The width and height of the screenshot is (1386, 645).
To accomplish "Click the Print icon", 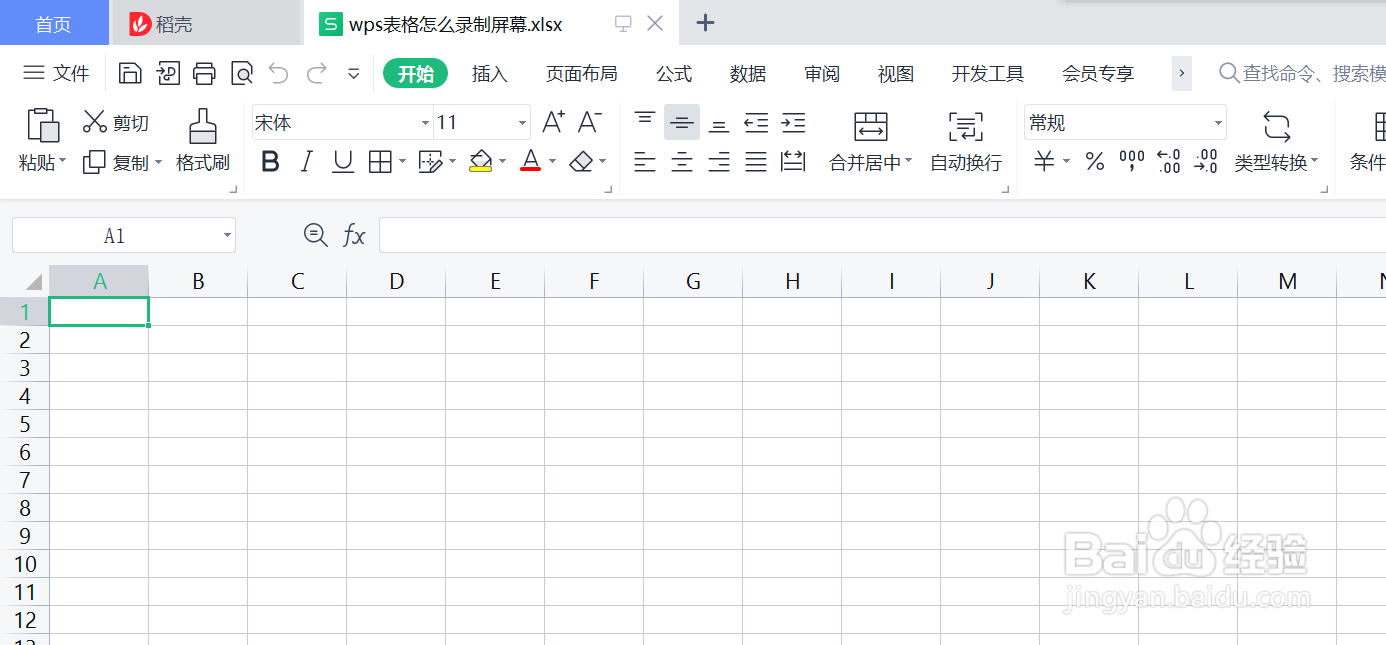I will [203, 73].
